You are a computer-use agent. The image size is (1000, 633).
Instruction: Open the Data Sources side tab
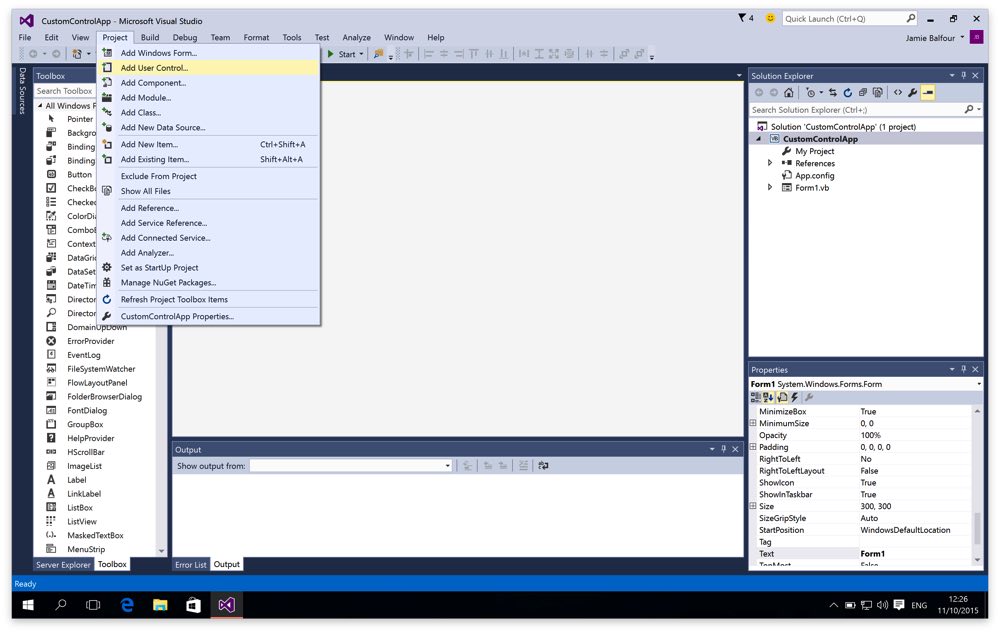click(22, 91)
